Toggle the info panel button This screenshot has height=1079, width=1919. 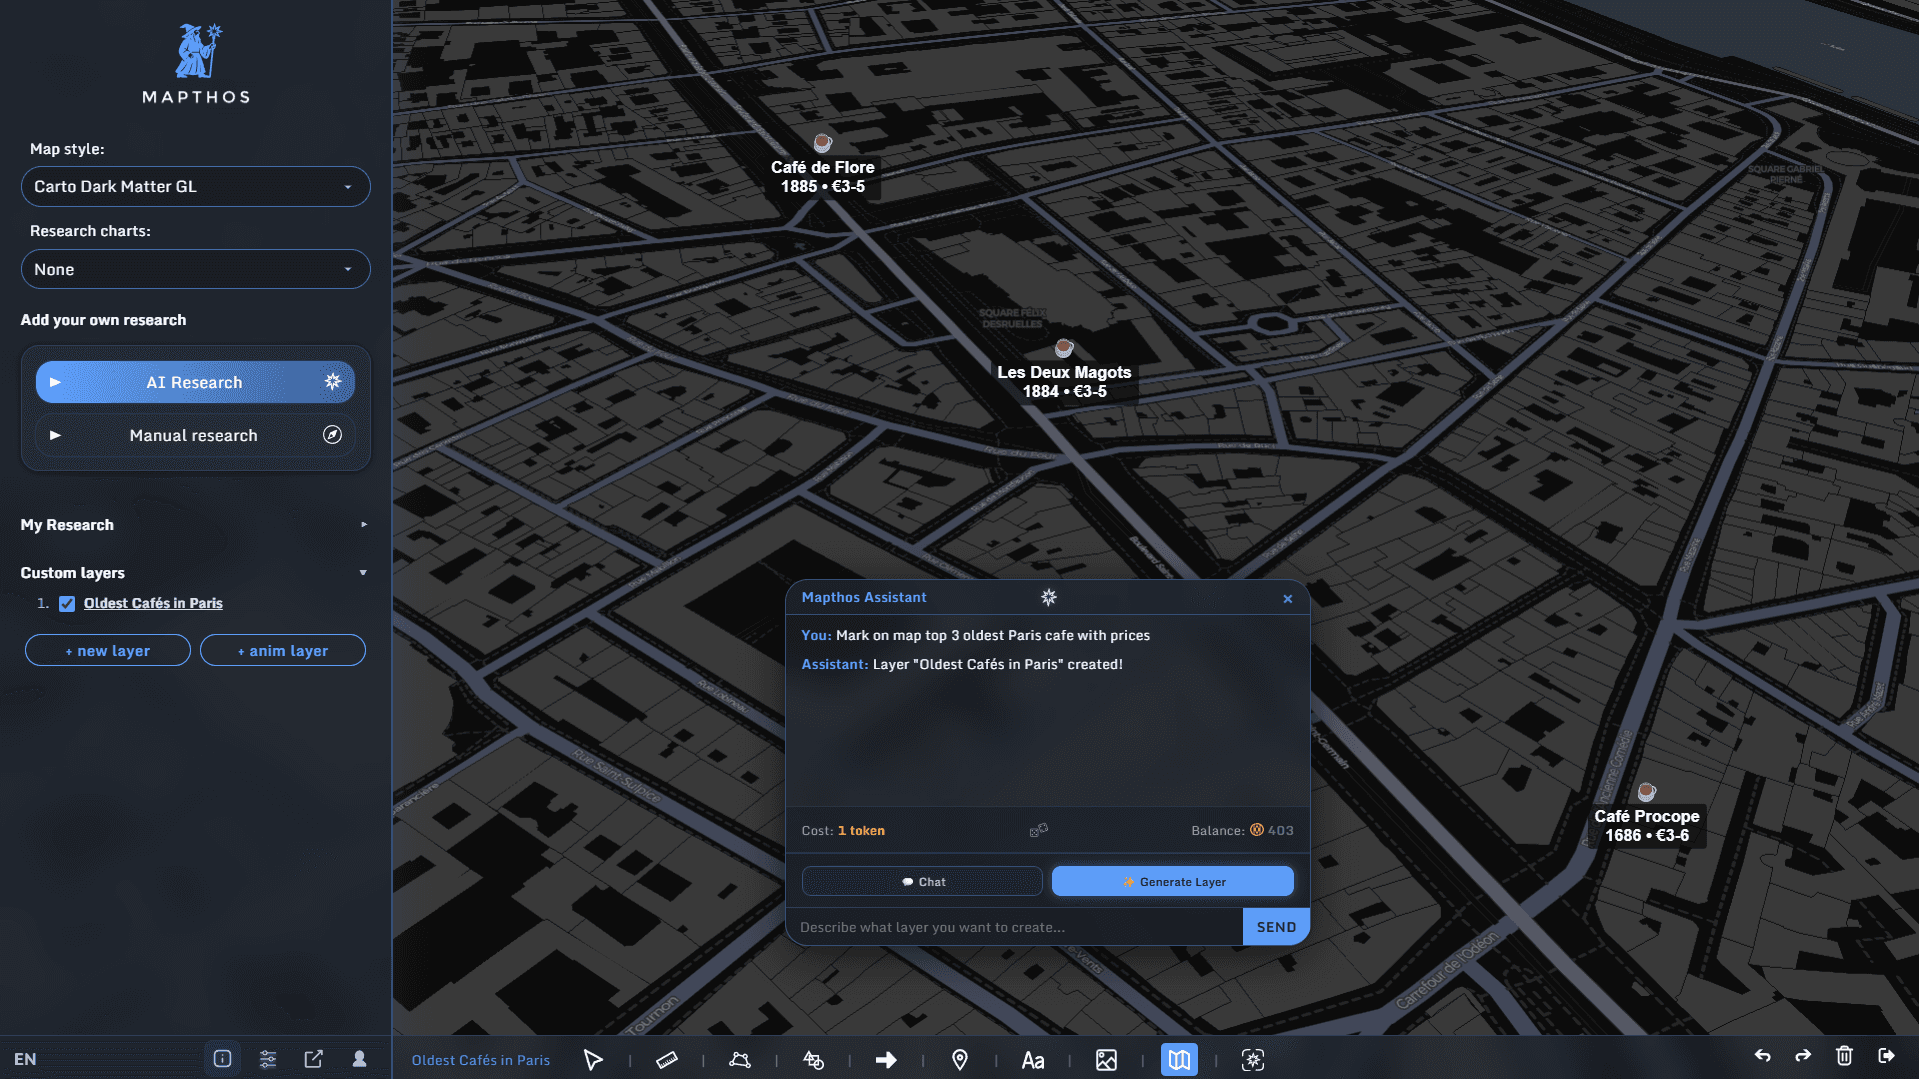tap(222, 1059)
